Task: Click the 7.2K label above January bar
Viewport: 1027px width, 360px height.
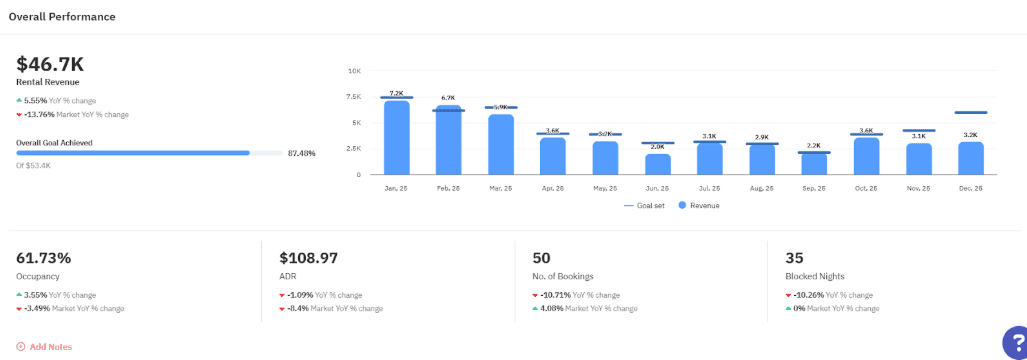Action: click(x=397, y=94)
